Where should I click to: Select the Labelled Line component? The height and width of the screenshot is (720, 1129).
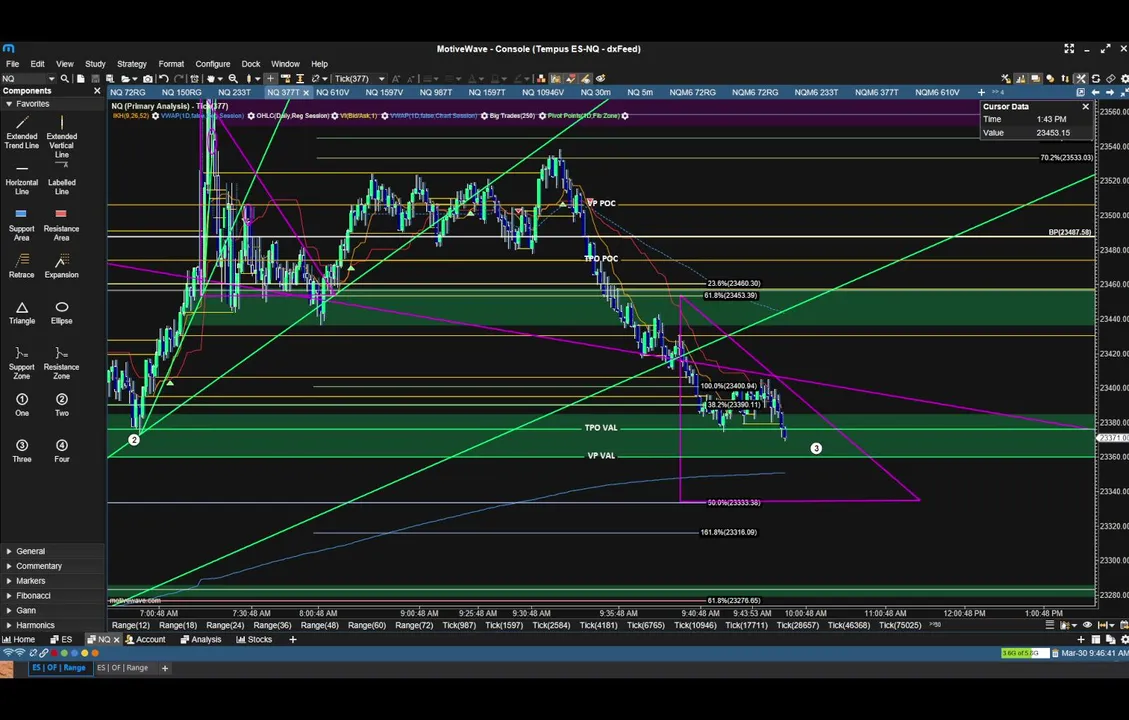[x=62, y=180]
